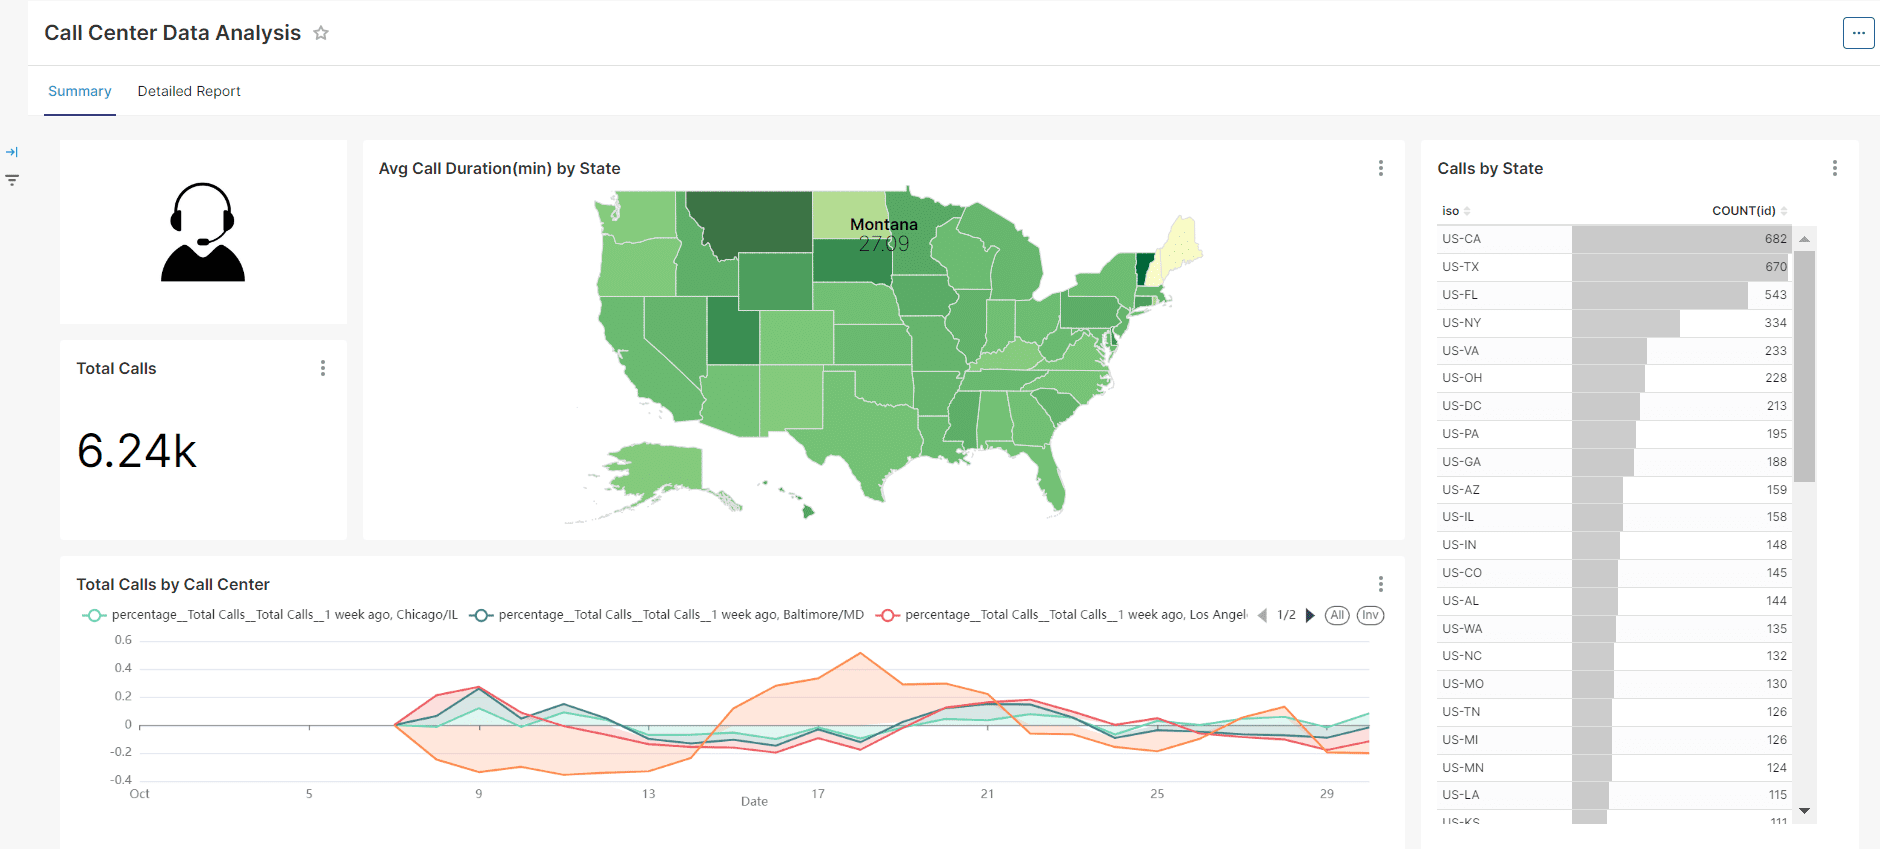Open the dashboard ellipsis options menu
Image resolution: width=1880 pixels, height=849 pixels.
tap(1858, 33)
